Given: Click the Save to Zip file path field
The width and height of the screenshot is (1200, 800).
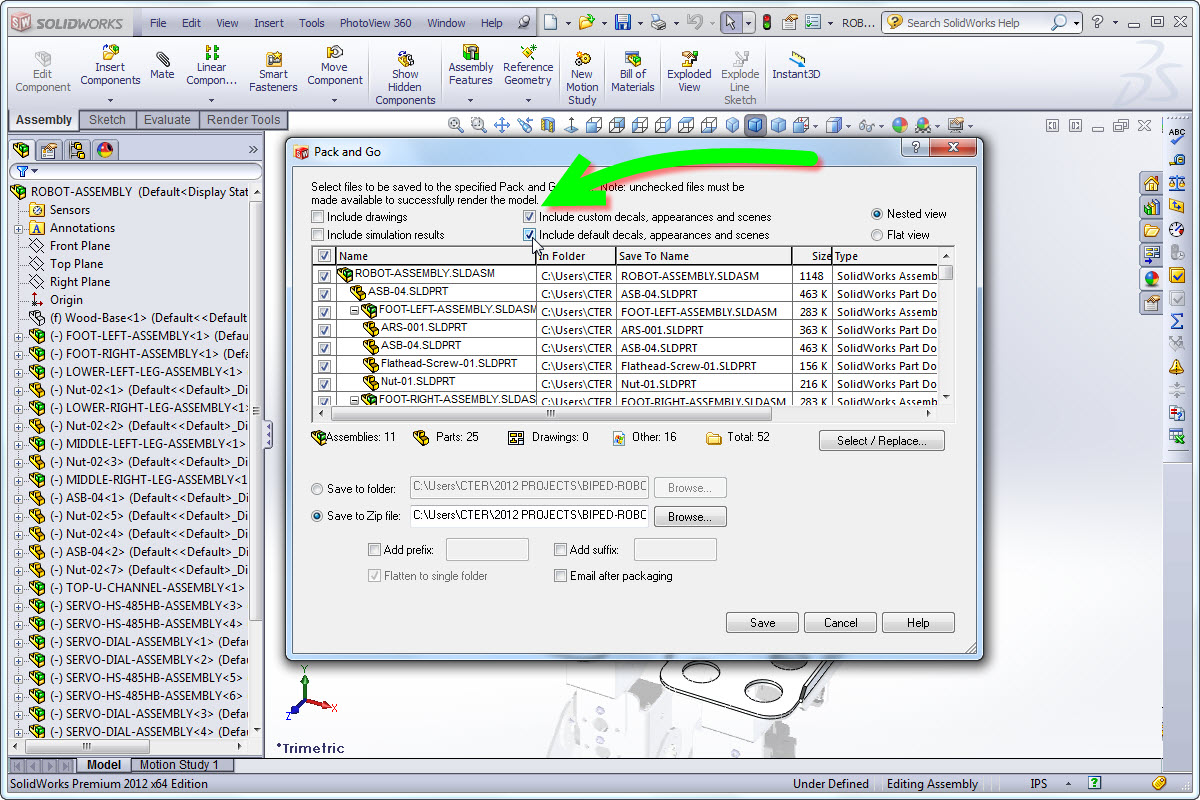Looking at the screenshot, I should (530, 516).
